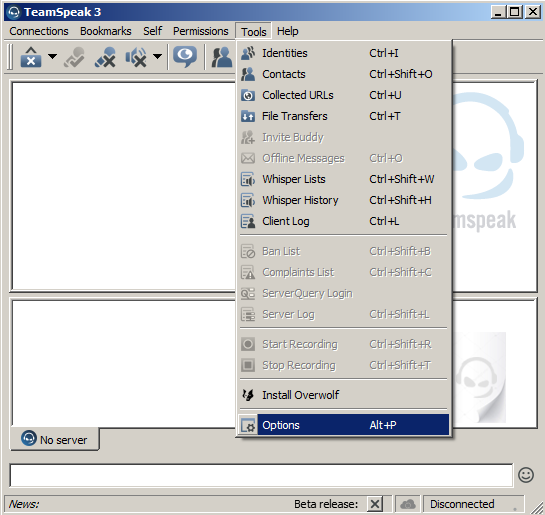Click the grayed-out away status toolbar icon
The image size is (545, 515).
pyautogui.click(x=74, y=57)
